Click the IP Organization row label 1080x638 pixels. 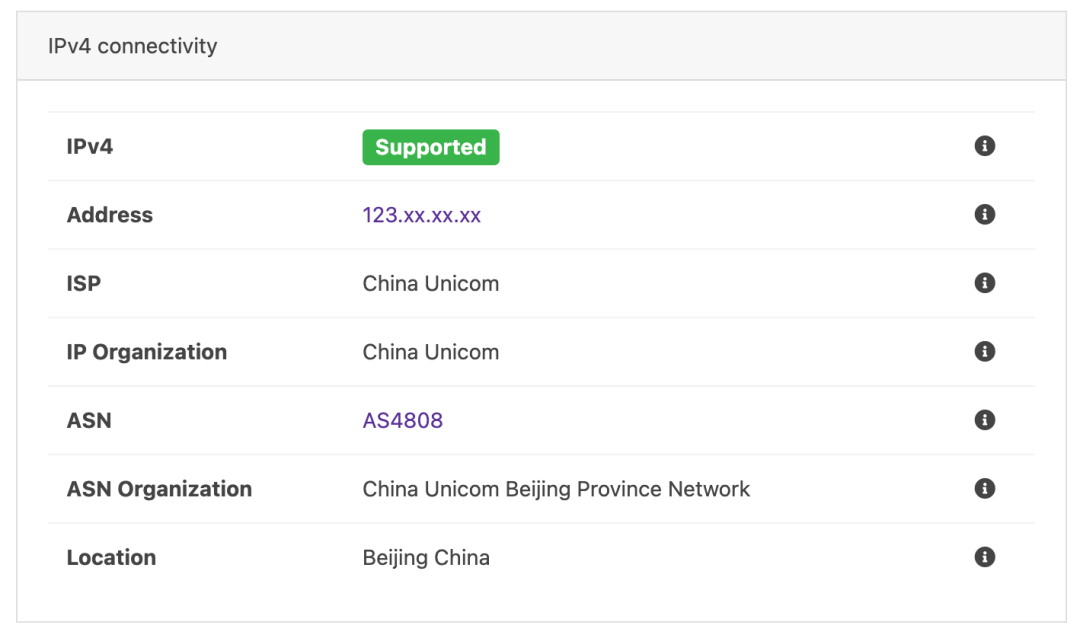click(x=146, y=351)
